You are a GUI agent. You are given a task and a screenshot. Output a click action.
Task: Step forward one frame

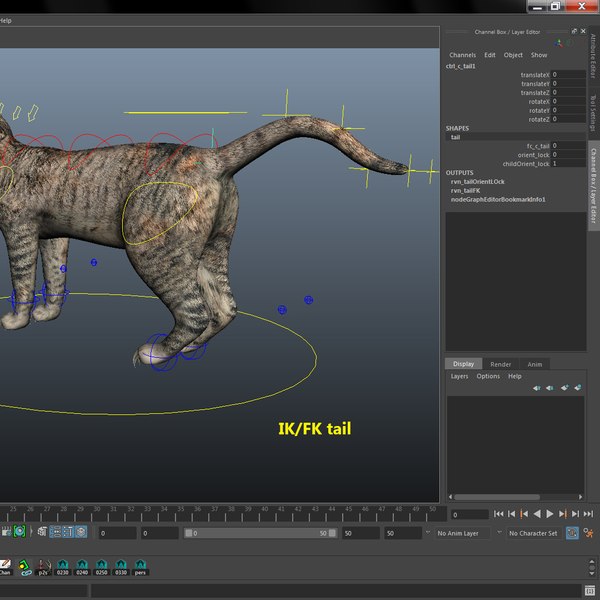[x=575, y=514]
